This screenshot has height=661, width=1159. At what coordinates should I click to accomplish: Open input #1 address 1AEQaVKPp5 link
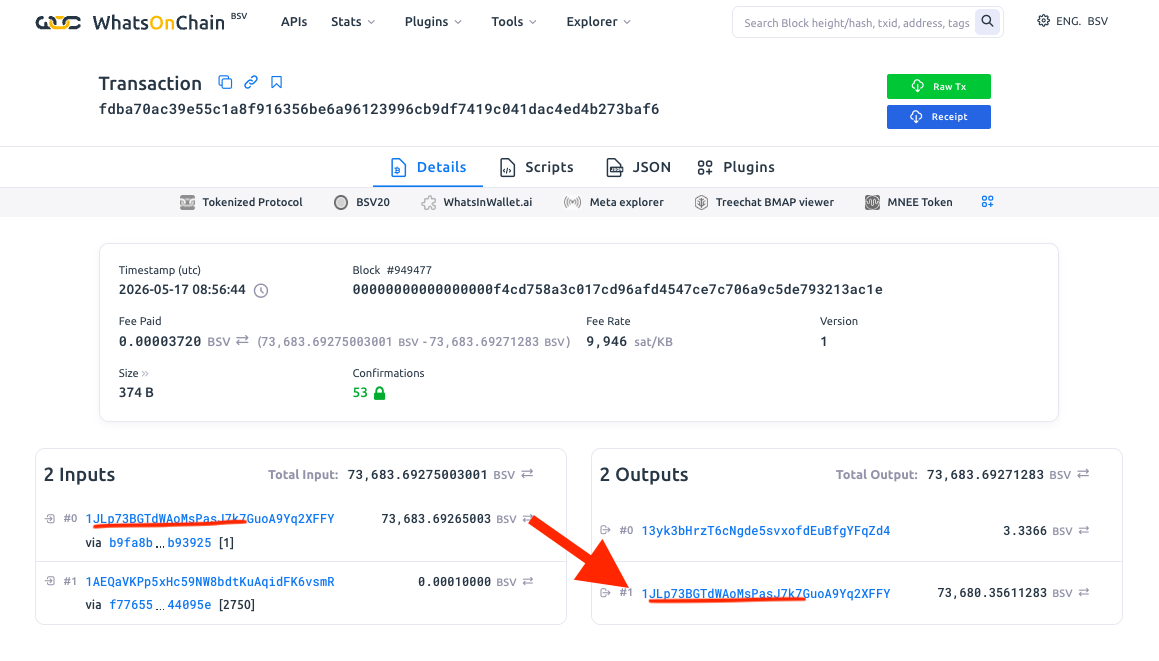point(210,582)
